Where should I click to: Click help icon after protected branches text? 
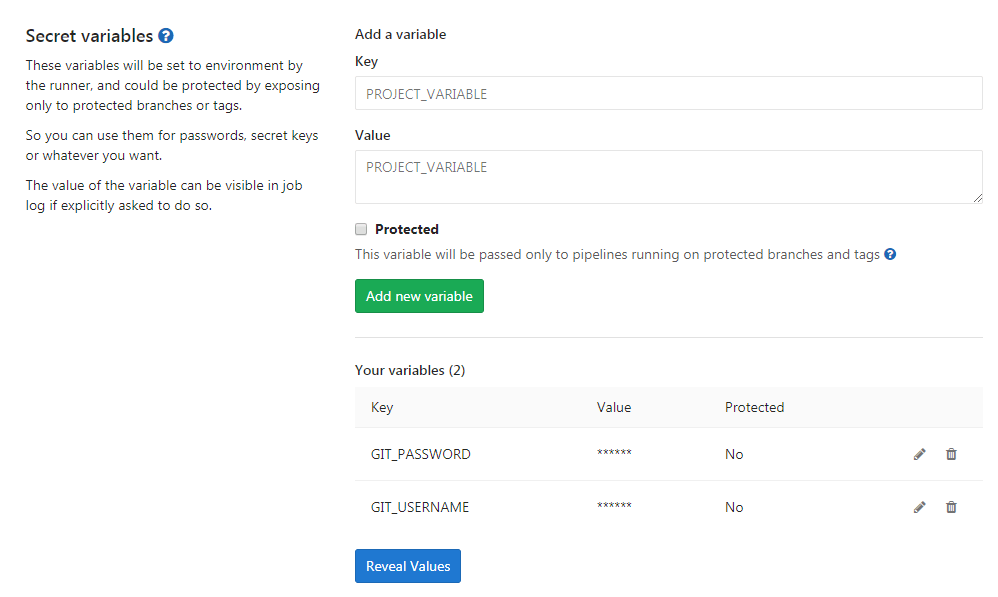[x=890, y=254]
